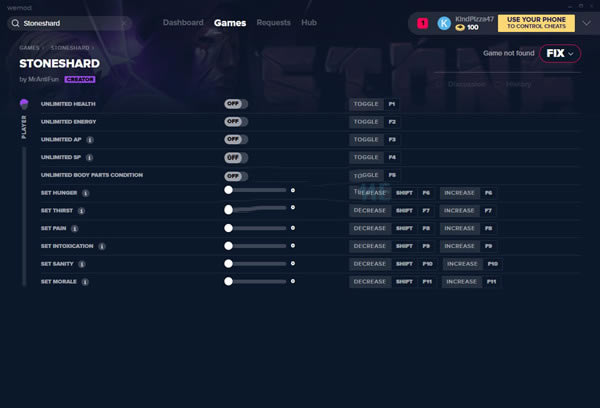Click the search magnifier icon
Screen dimensions: 600x408
tap(15, 22)
